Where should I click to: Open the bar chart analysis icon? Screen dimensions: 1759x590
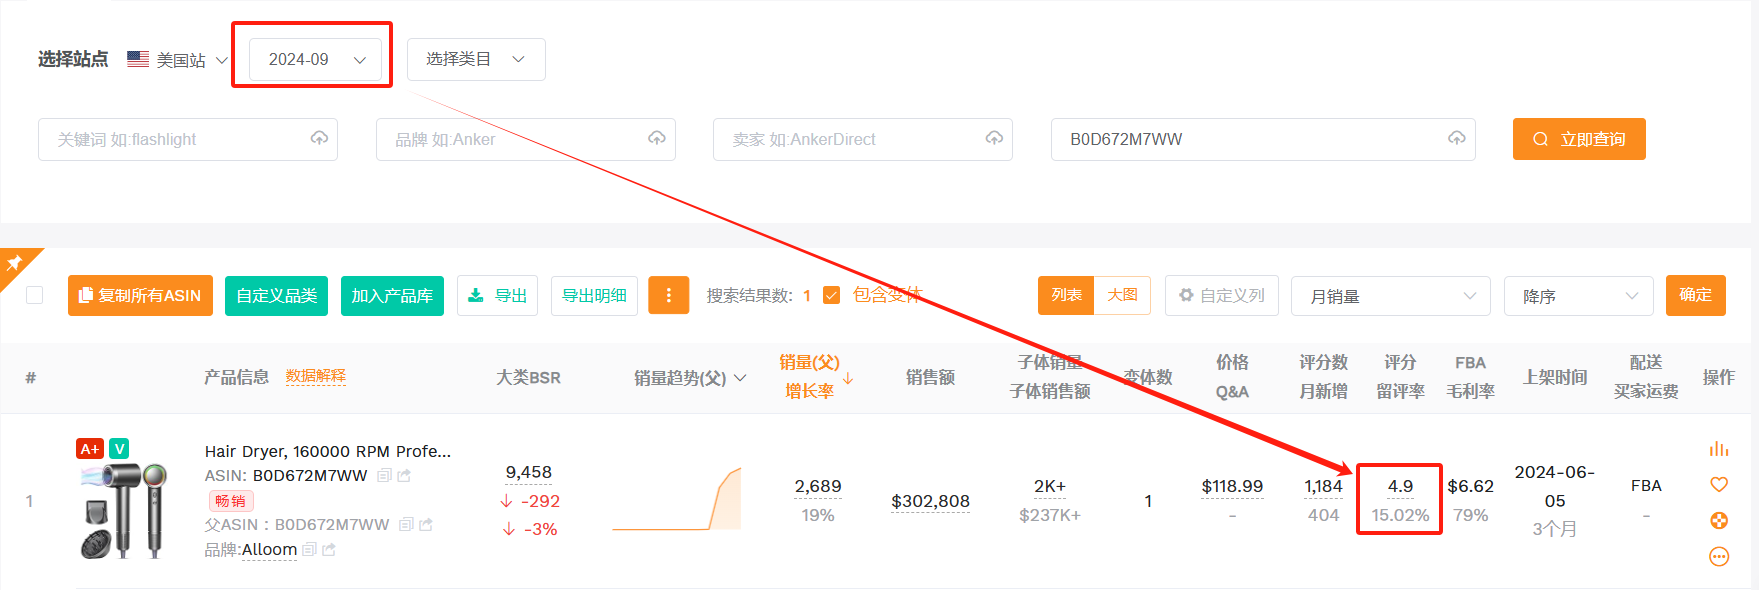(1719, 449)
